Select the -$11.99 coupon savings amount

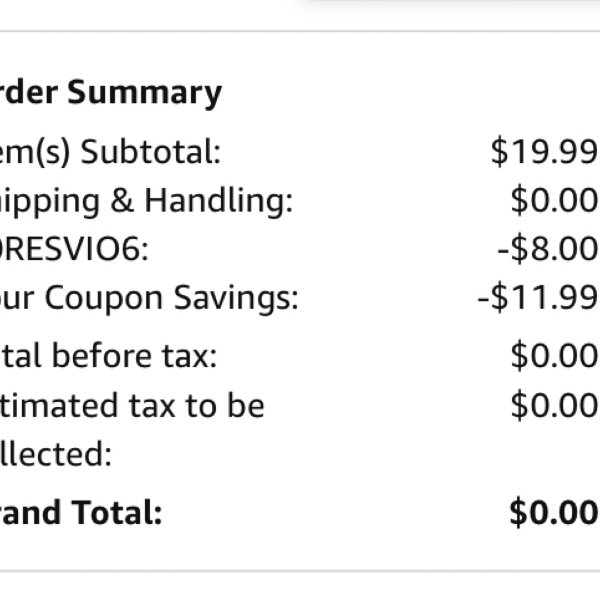point(537,298)
